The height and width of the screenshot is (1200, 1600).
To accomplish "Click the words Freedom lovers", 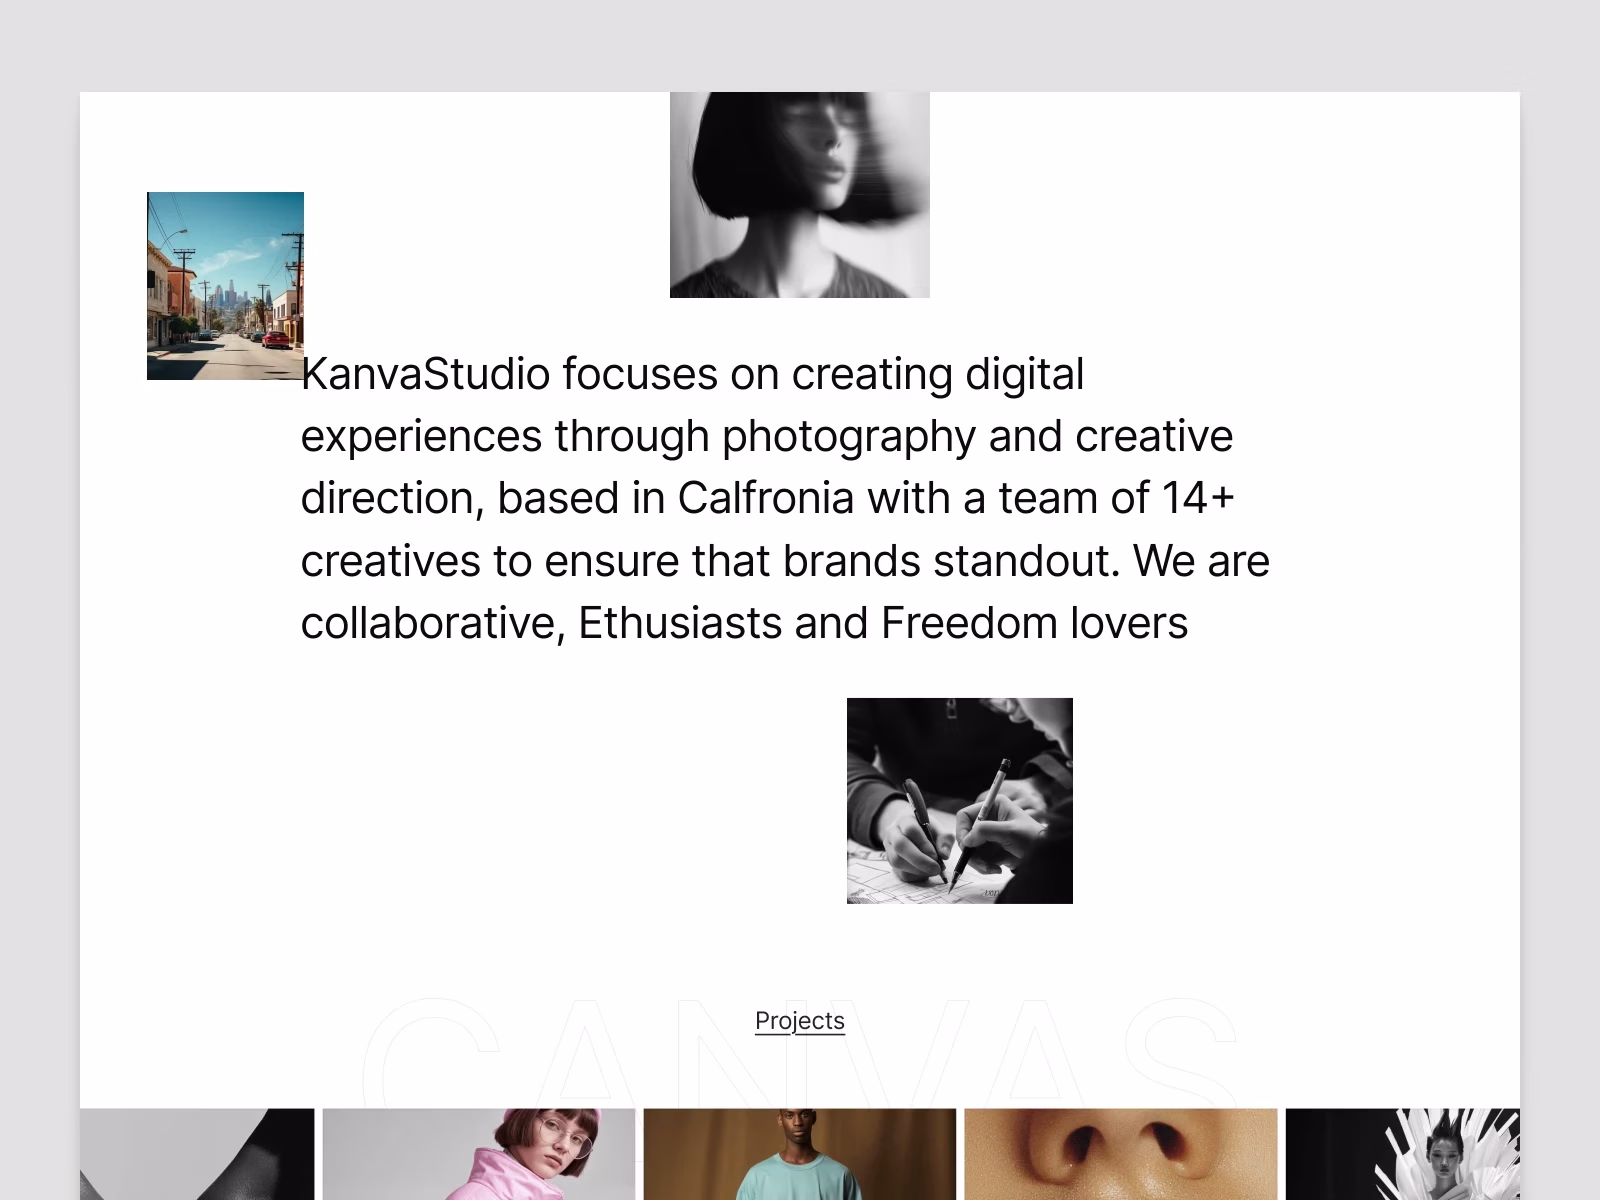I will tap(1035, 623).
